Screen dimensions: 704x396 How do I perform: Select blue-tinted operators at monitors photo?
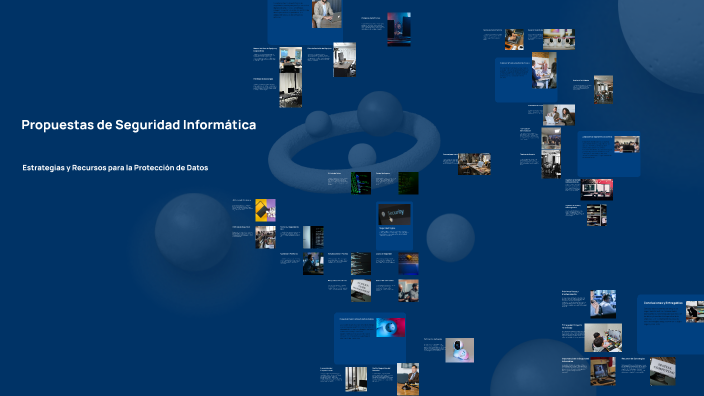coord(603,304)
